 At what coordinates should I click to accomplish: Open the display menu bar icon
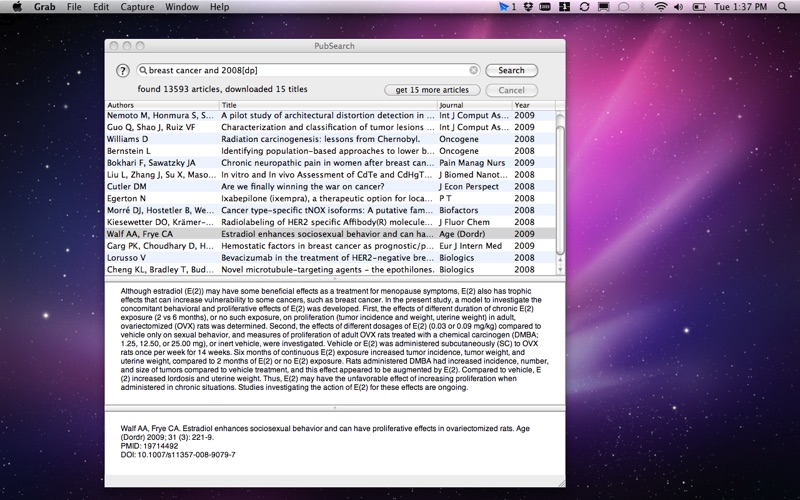[x=604, y=7]
